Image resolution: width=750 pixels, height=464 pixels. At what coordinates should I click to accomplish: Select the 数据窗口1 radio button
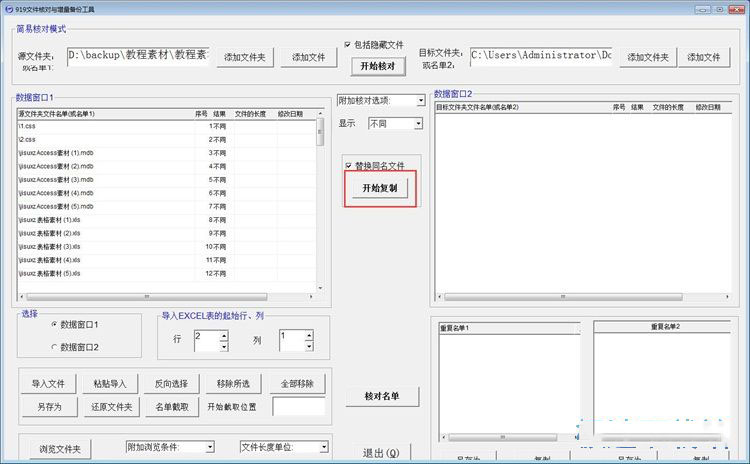pyautogui.click(x=54, y=324)
